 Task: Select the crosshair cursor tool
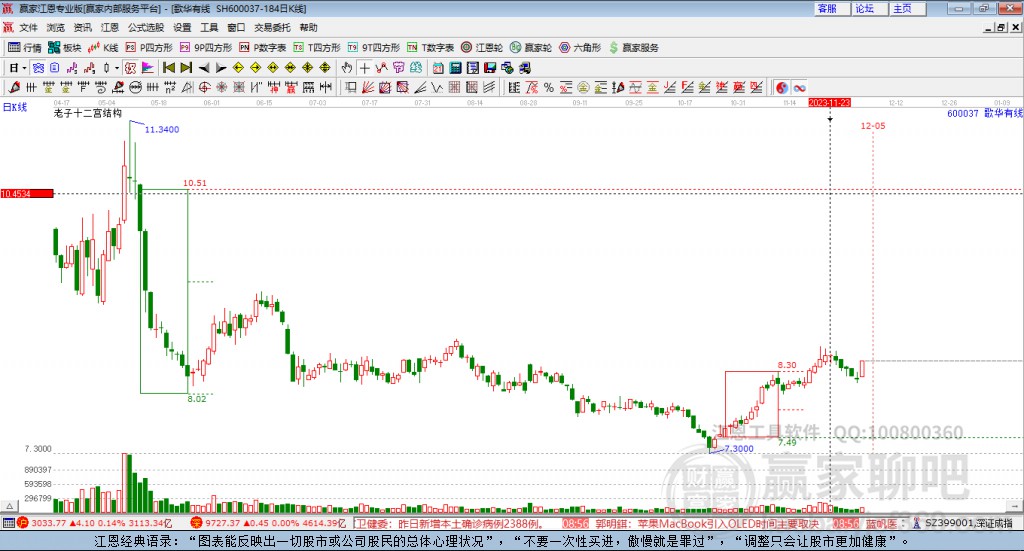tap(364, 68)
